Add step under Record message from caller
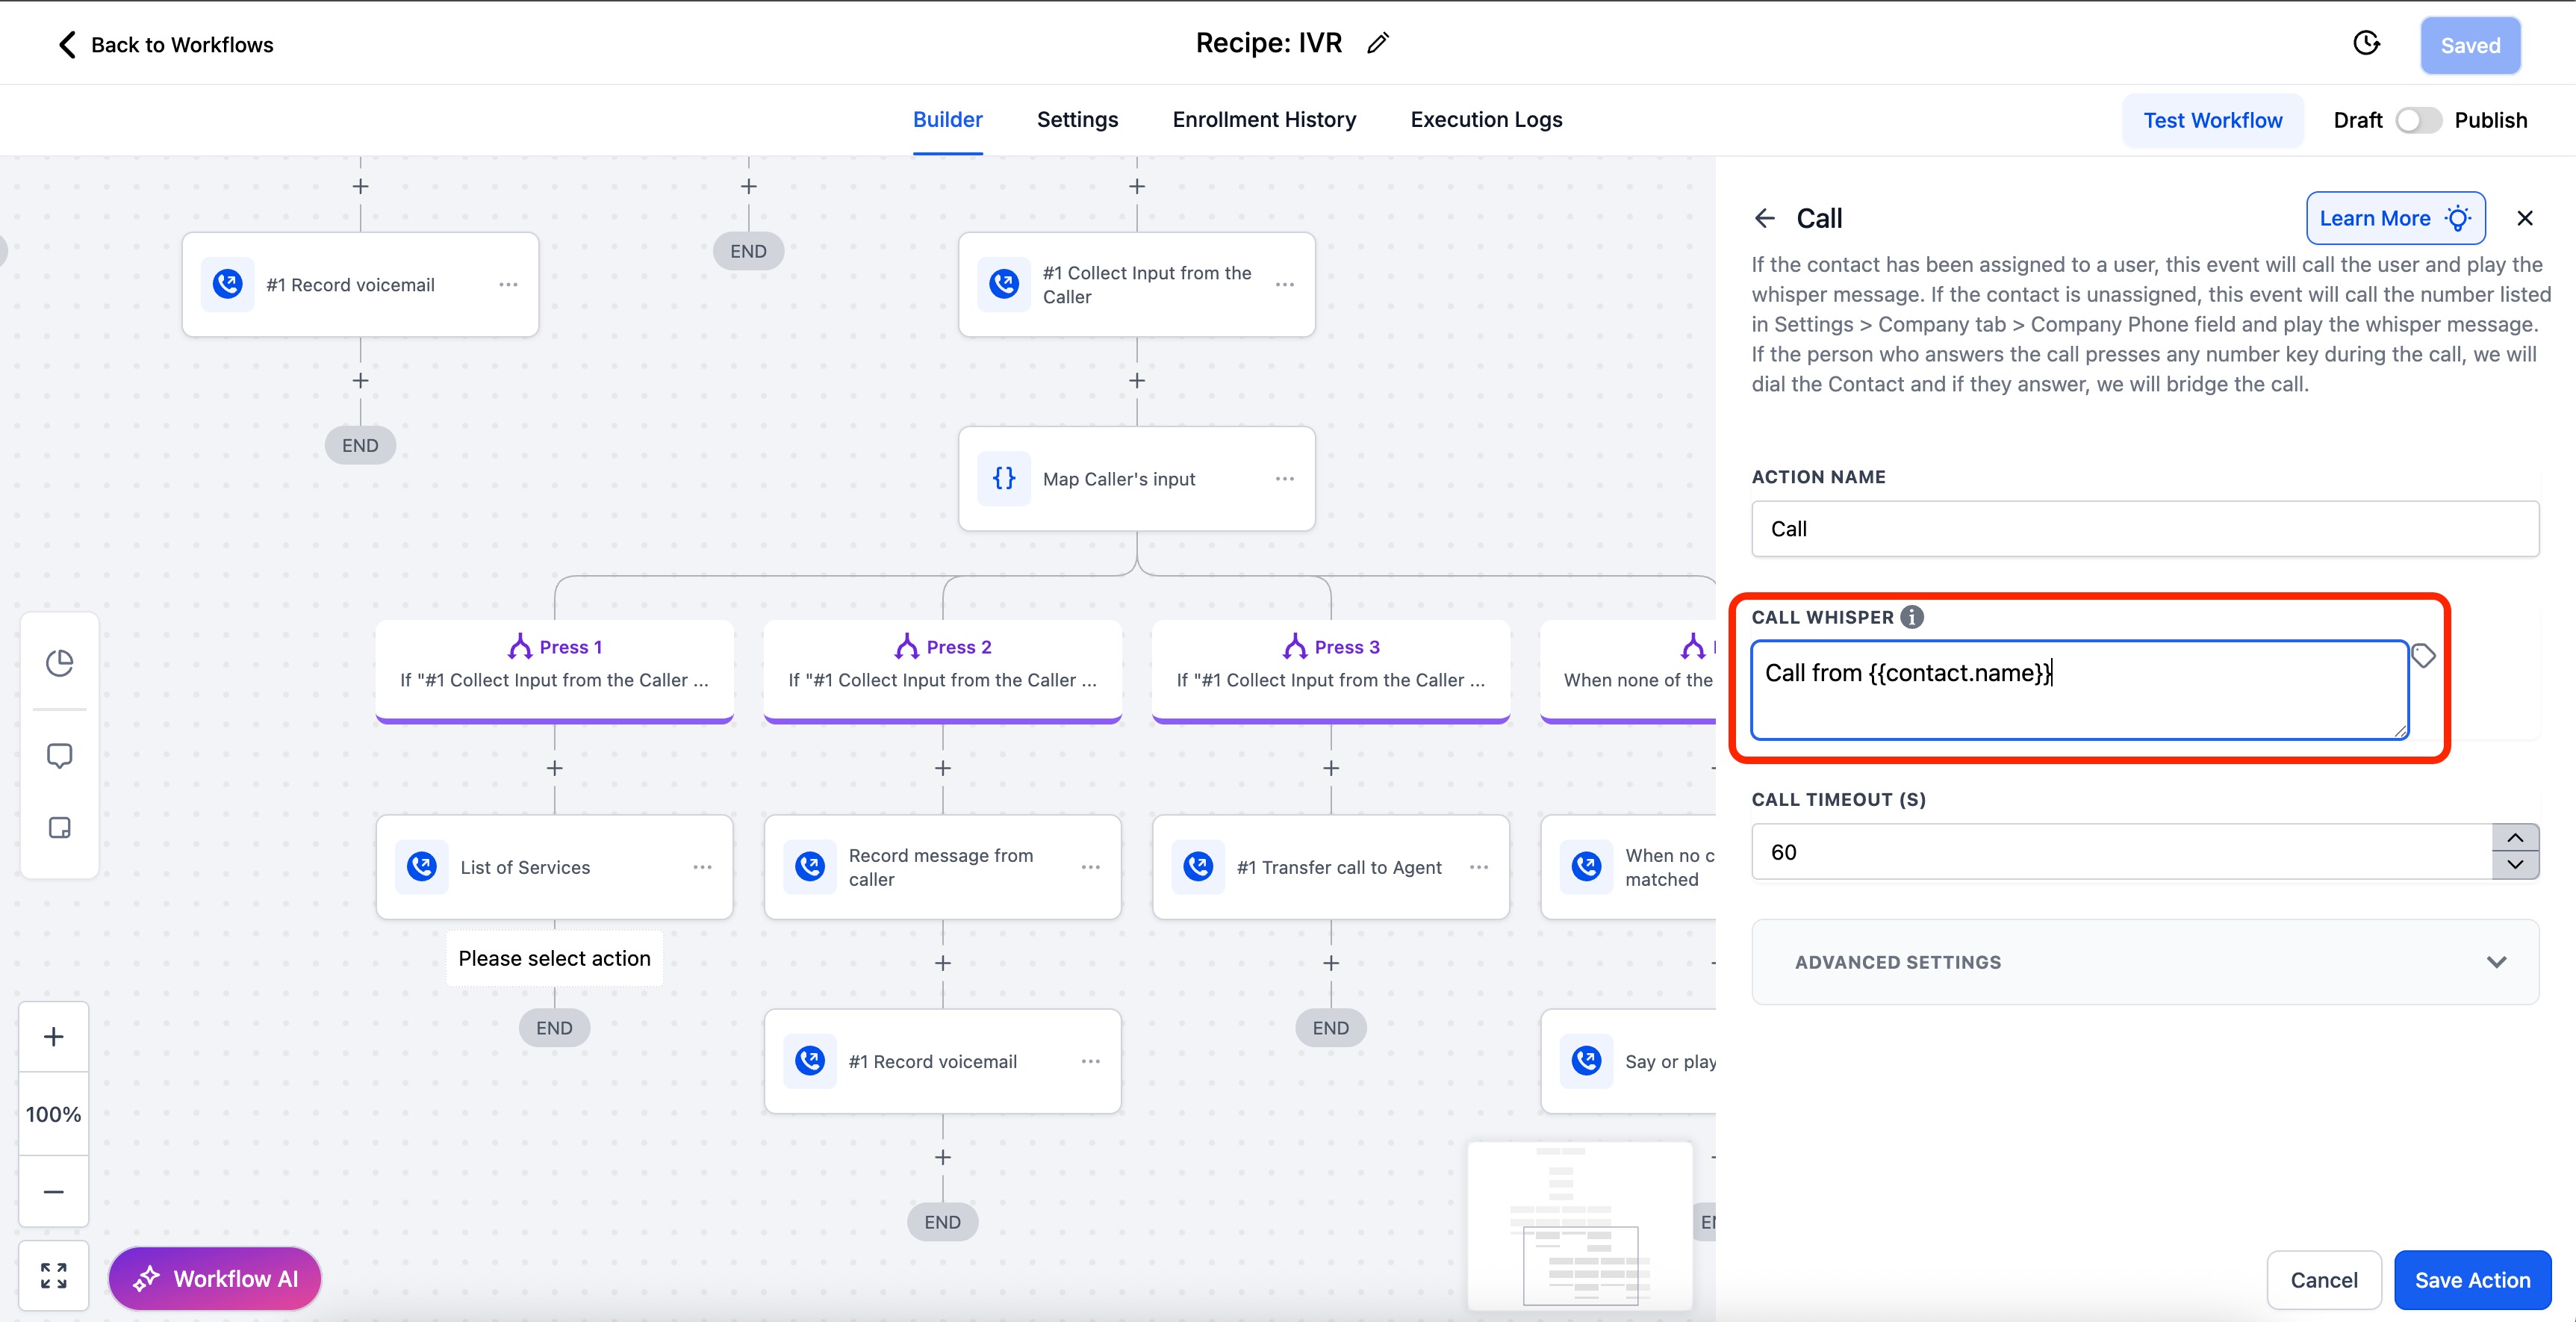 [943, 963]
